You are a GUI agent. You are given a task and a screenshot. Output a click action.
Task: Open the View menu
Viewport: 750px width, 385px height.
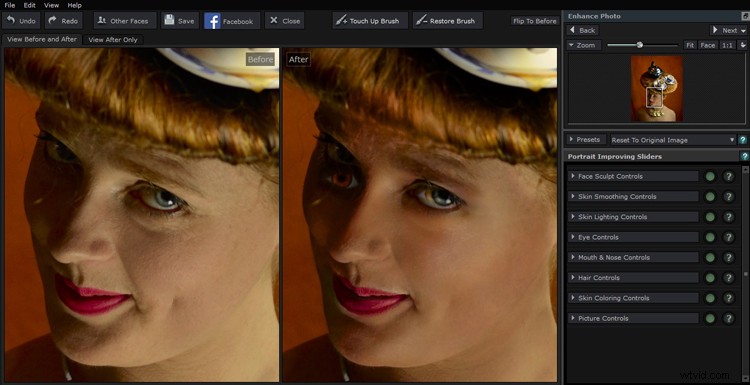click(52, 5)
